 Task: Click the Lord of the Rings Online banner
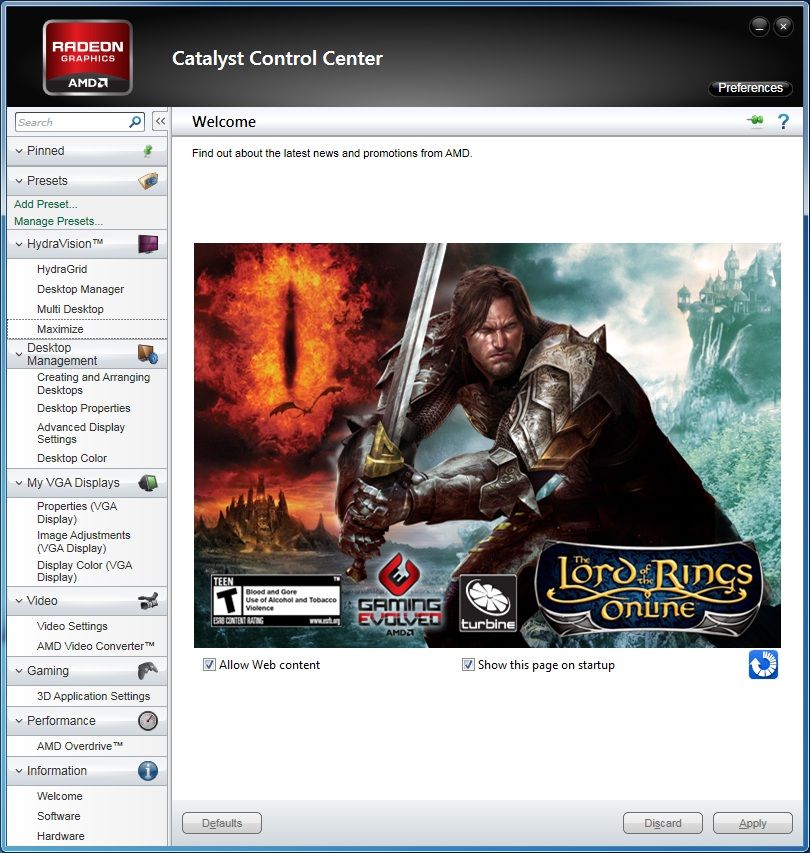487,445
